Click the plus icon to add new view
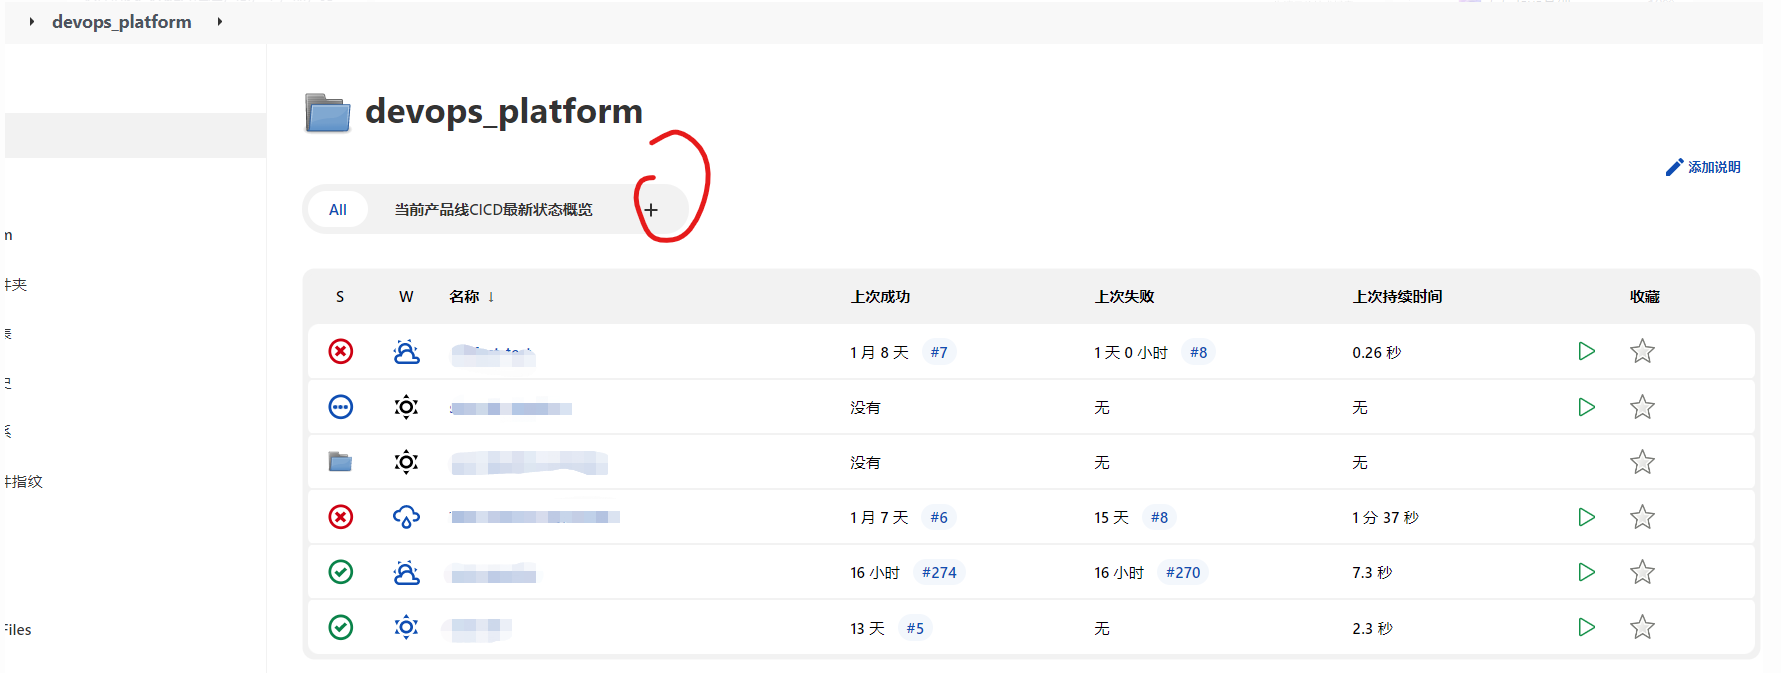This screenshot has height=673, width=1781. point(651,210)
